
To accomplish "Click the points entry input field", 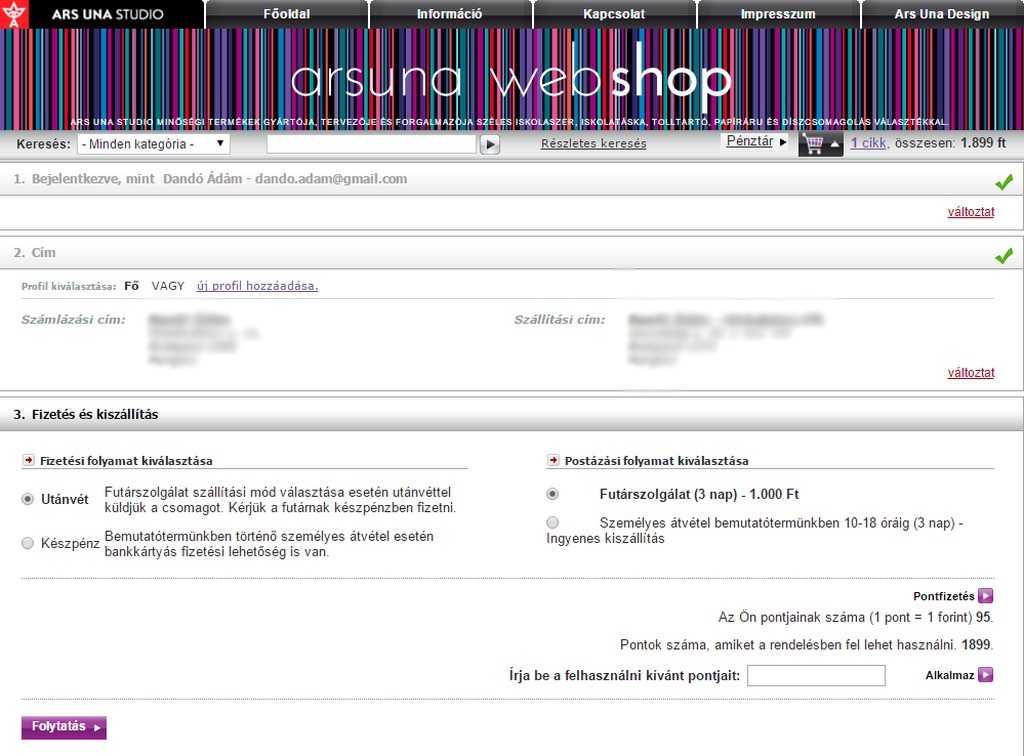I will pos(816,675).
